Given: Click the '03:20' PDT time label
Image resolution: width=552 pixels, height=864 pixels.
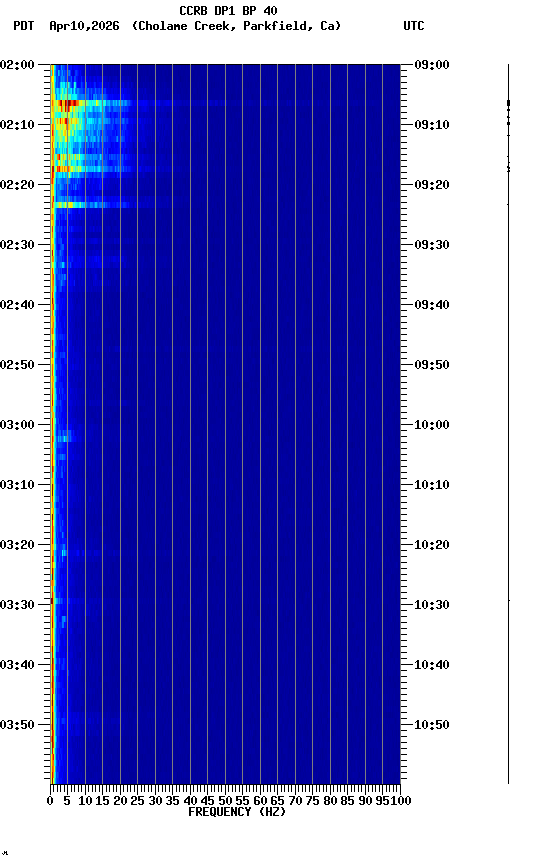Looking at the screenshot, I should pos(17,545).
